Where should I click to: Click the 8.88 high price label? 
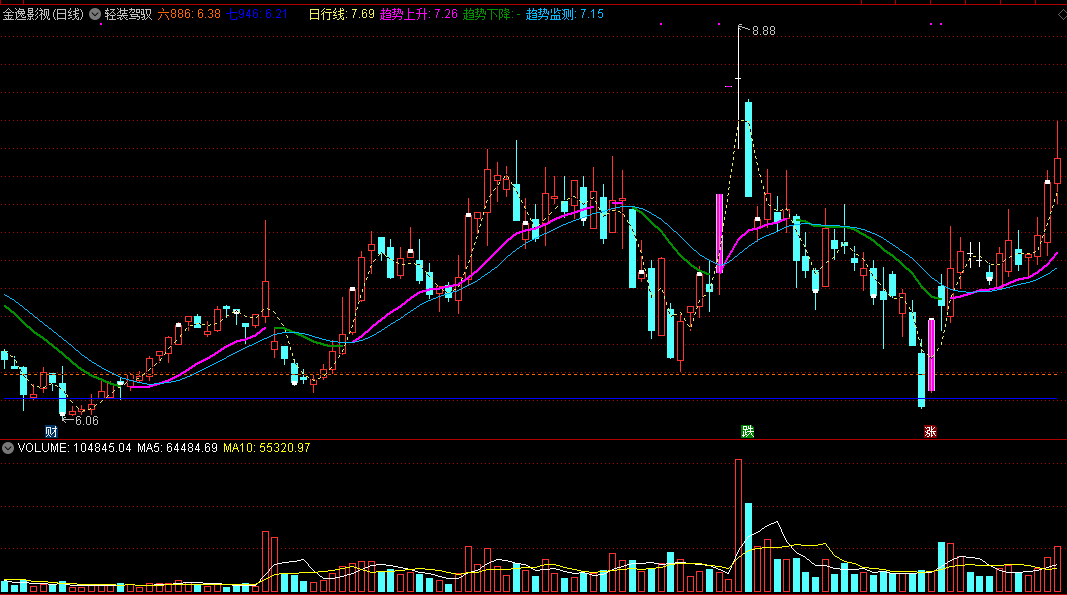point(764,31)
